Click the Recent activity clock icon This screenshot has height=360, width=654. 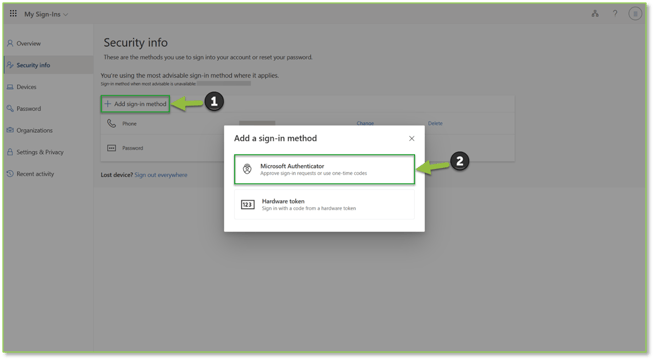(x=10, y=174)
